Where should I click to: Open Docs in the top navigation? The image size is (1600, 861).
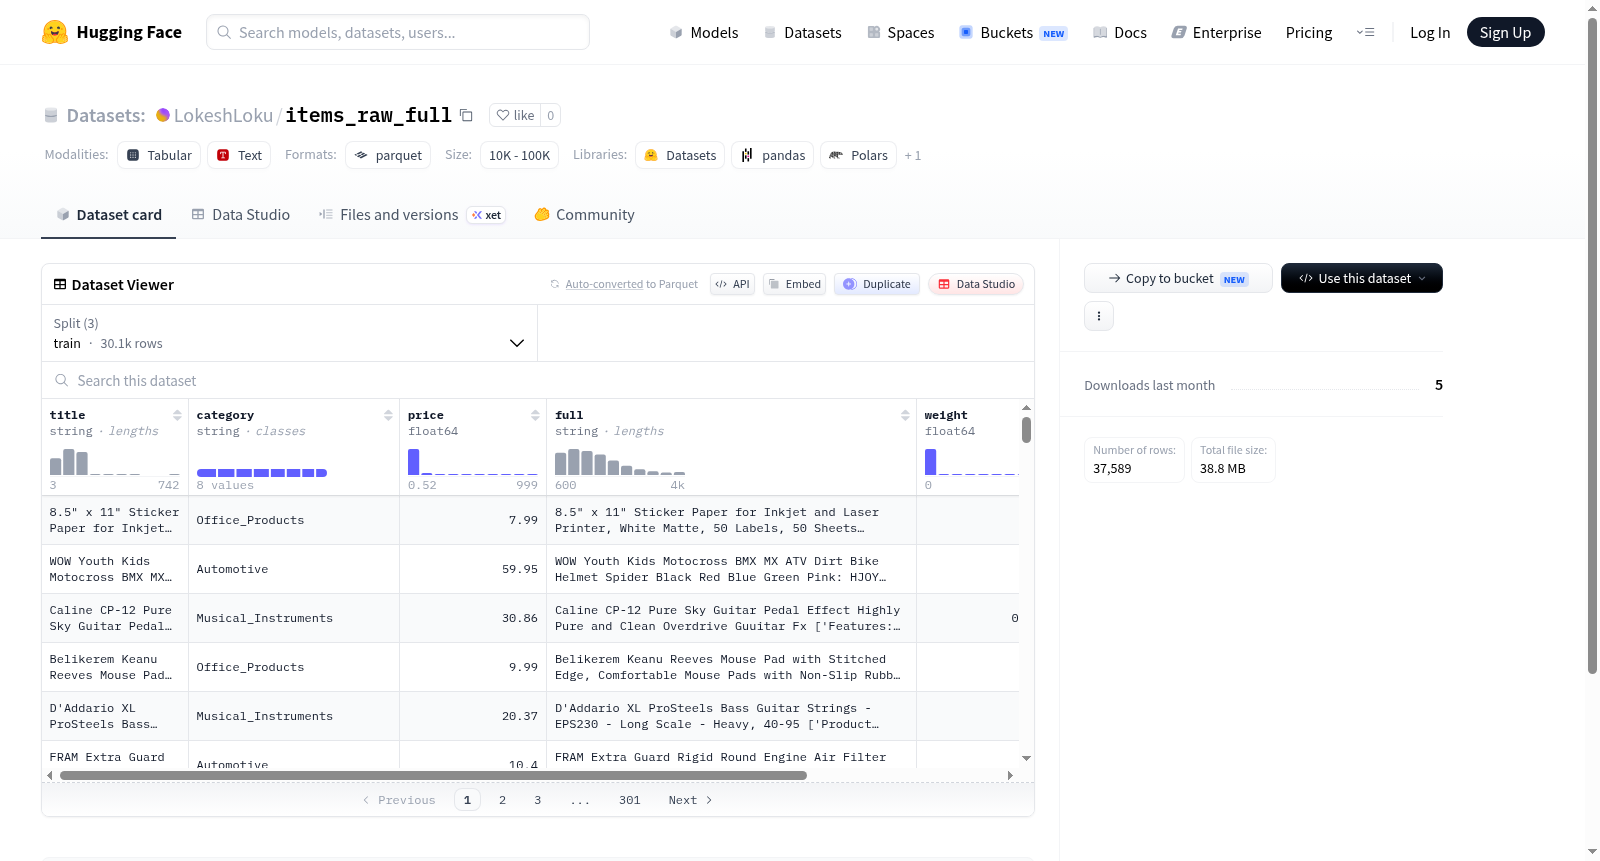point(1120,33)
